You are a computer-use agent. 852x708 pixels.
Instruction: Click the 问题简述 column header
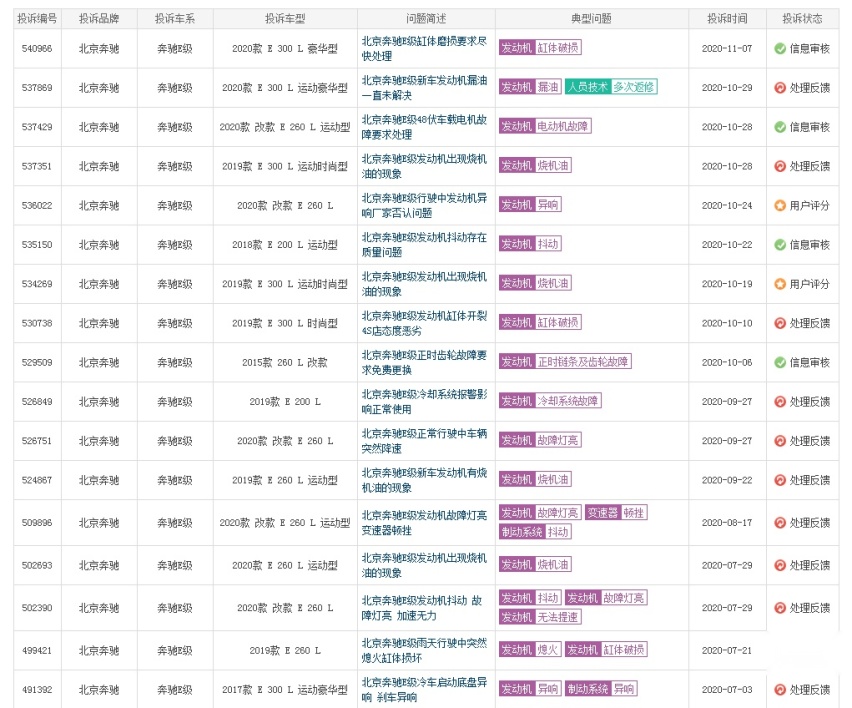(x=426, y=18)
